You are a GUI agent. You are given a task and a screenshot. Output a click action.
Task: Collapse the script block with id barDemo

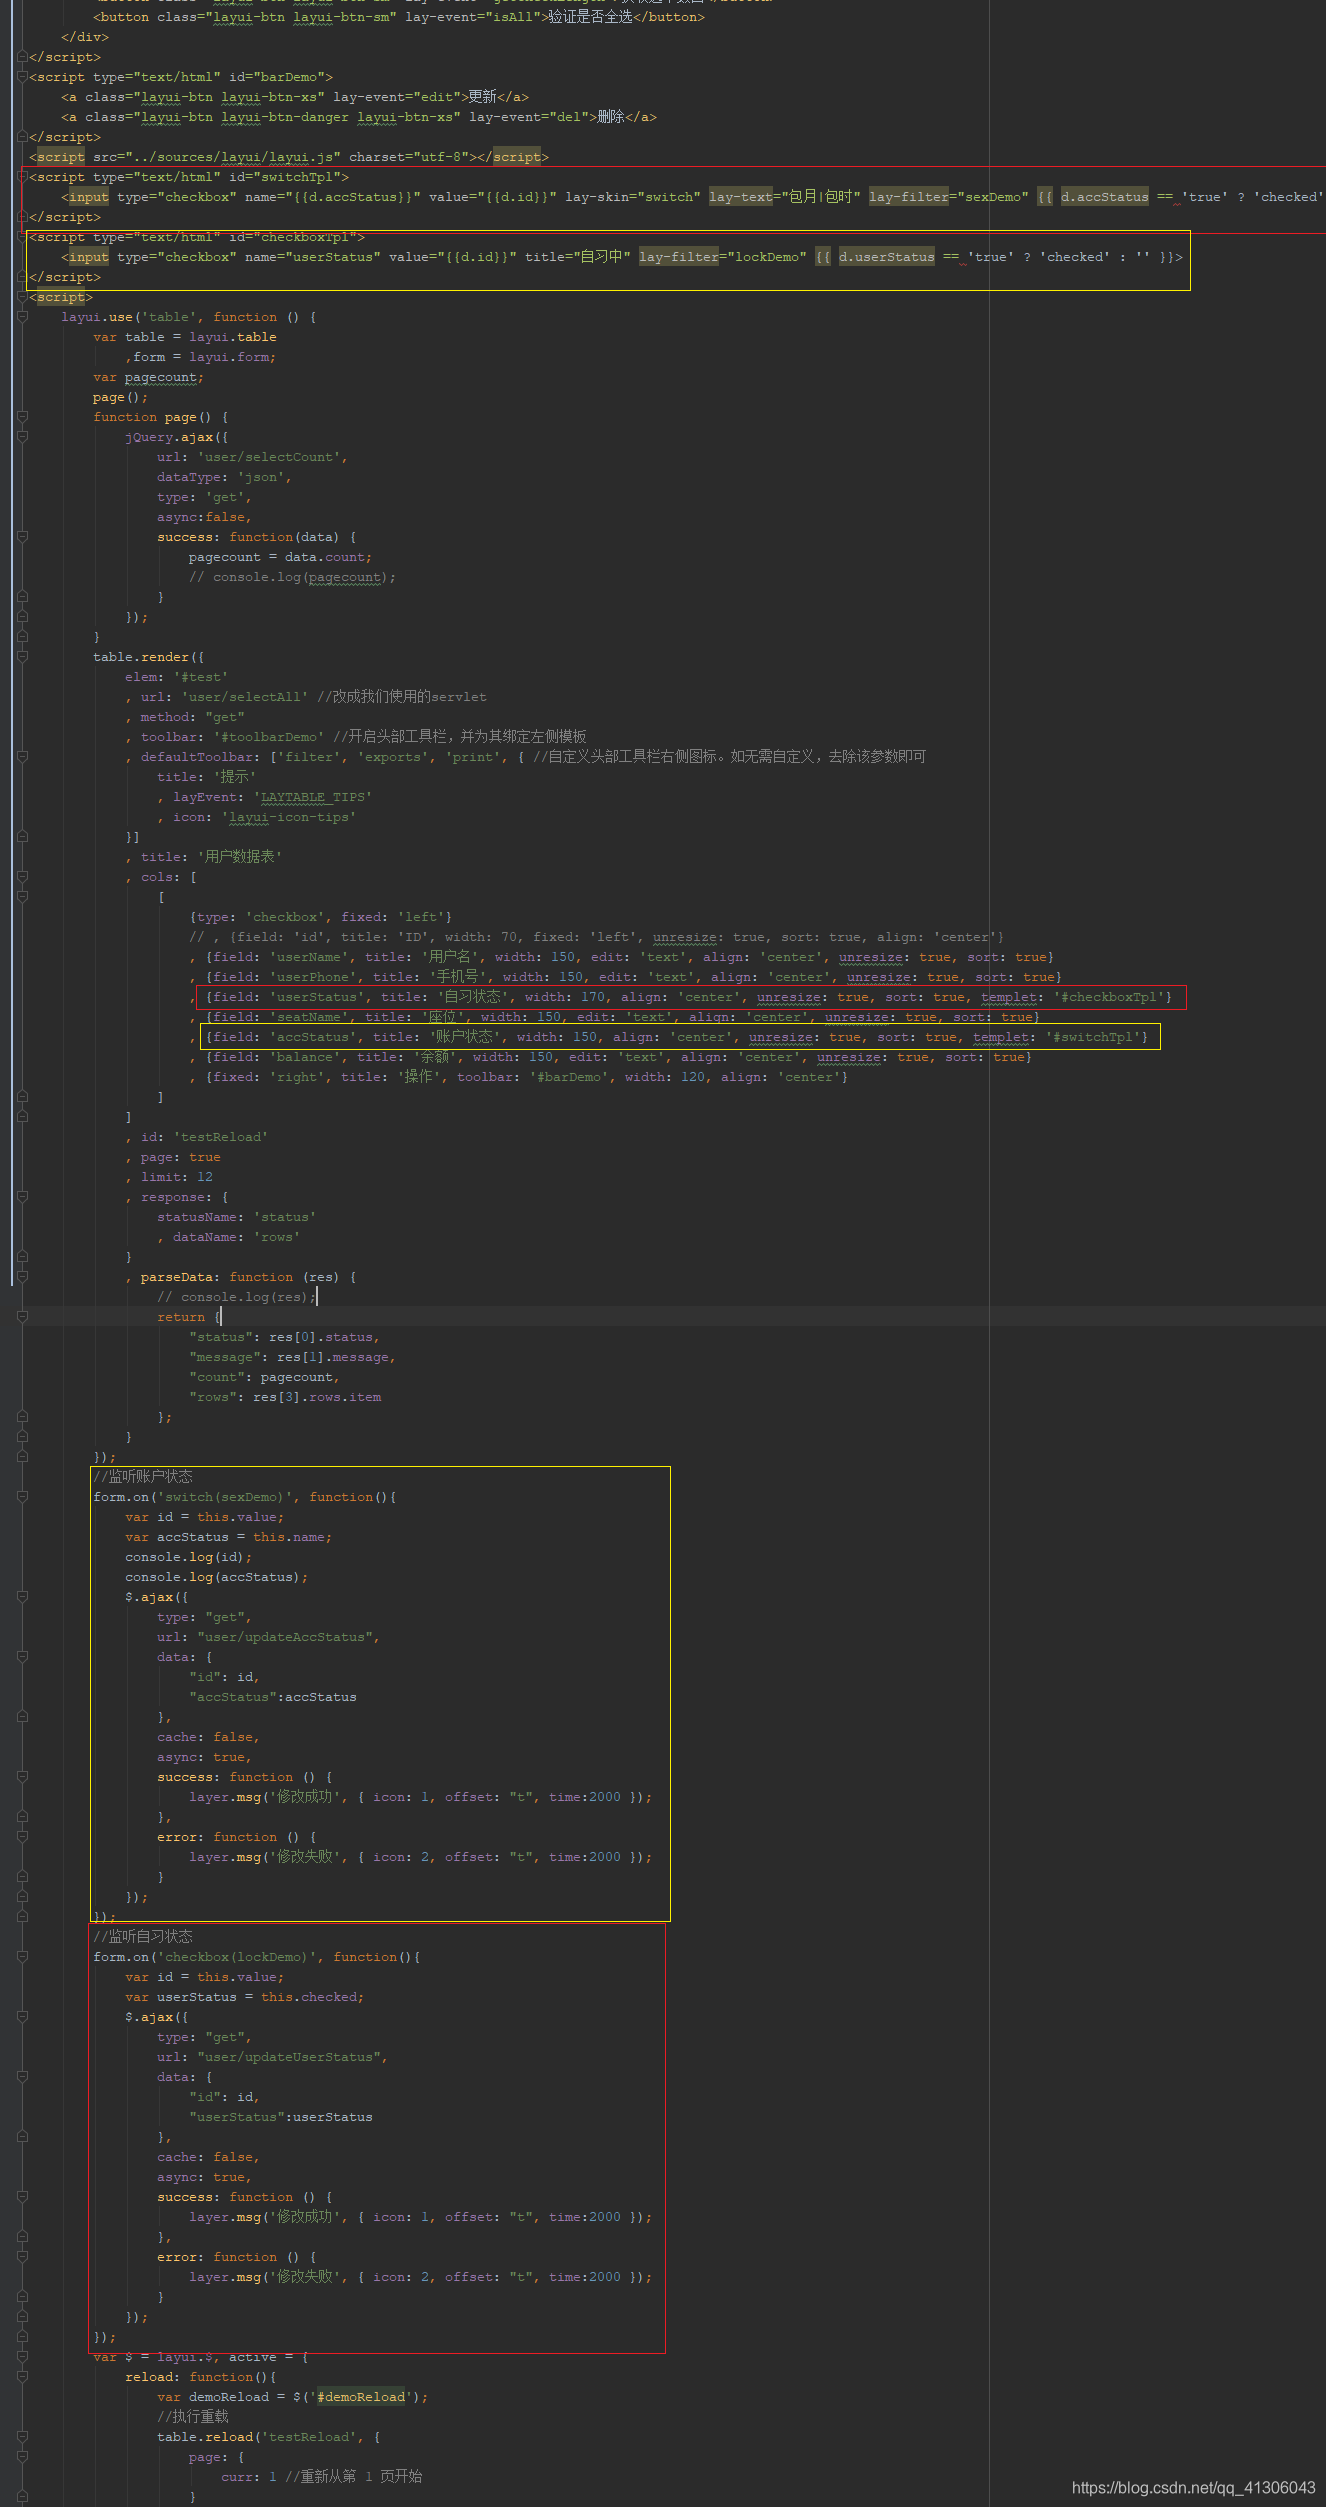[x=22, y=77]
